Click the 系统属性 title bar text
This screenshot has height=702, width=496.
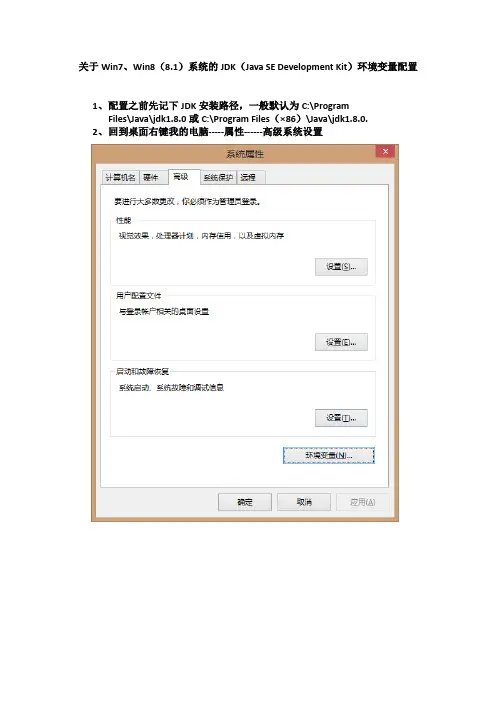click(245, 154)
